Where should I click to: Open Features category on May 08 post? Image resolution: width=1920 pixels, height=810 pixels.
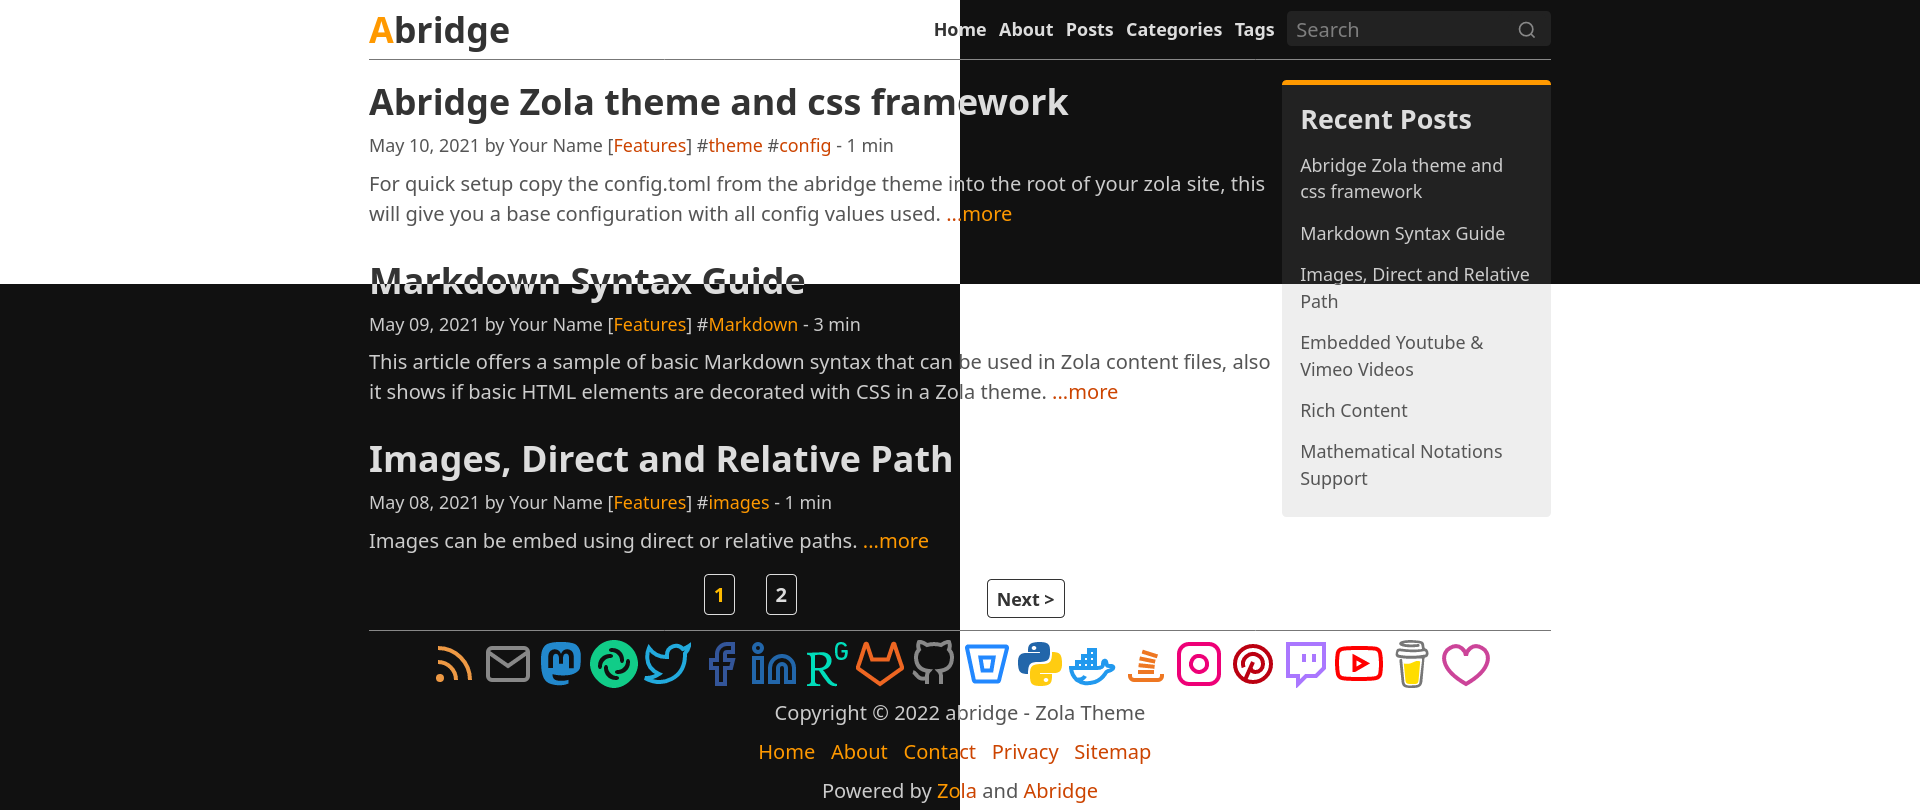(x=650, y=503)
